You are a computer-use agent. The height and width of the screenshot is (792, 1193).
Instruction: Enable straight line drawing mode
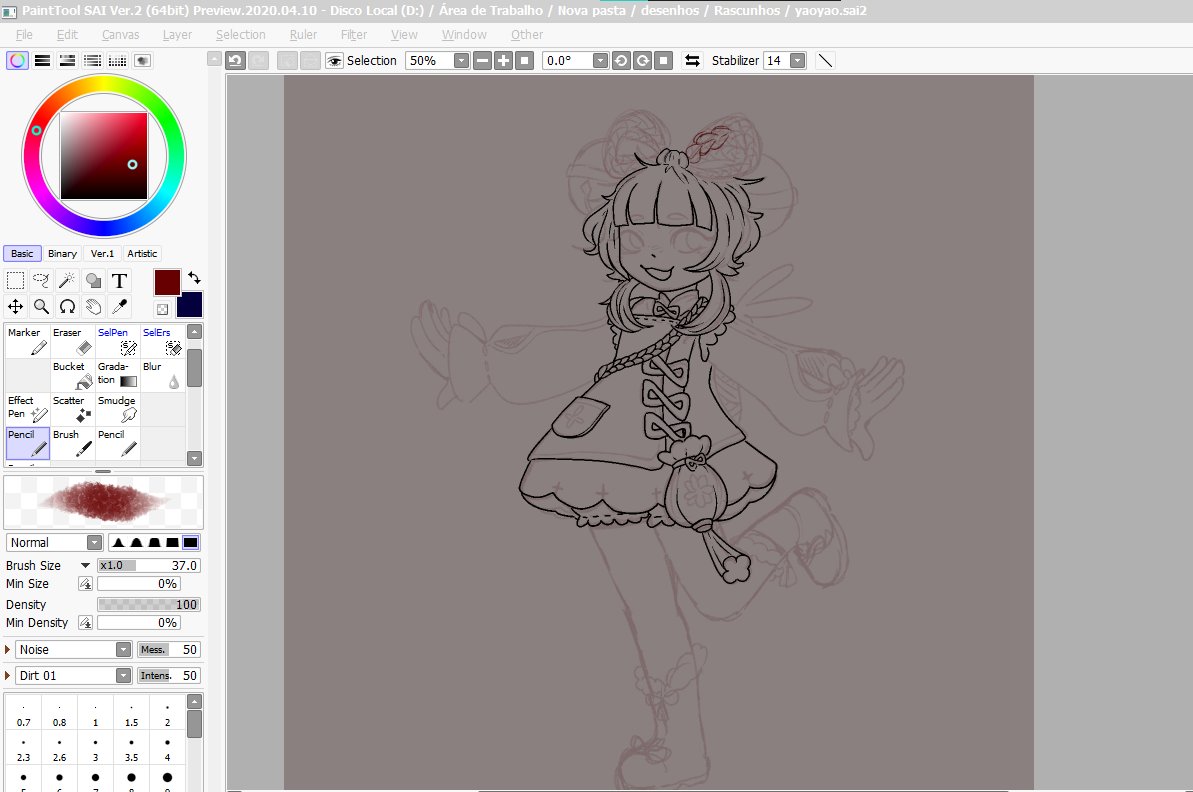pyautogui.click(x=825, y=61)
